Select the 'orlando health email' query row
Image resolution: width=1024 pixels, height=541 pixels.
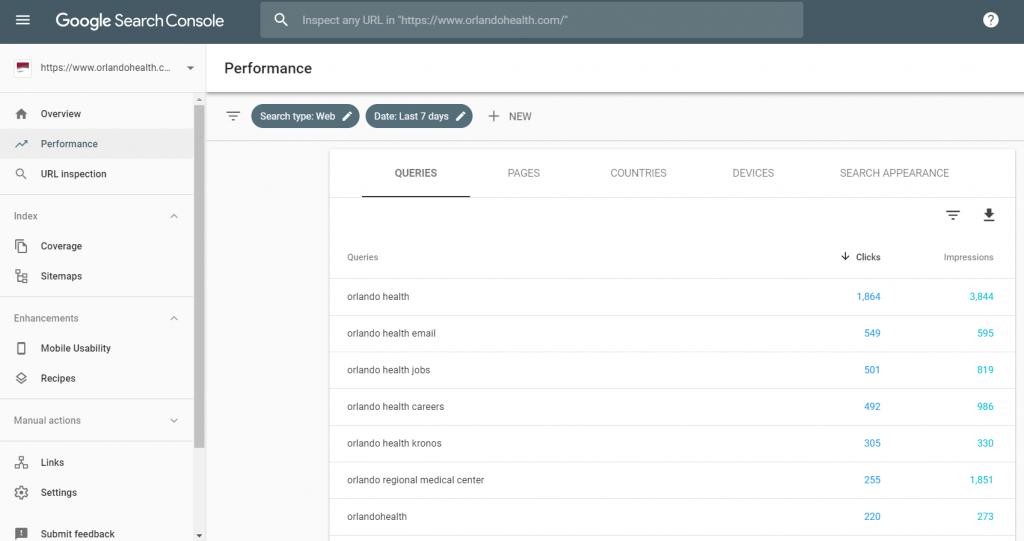tap(672, 333)
